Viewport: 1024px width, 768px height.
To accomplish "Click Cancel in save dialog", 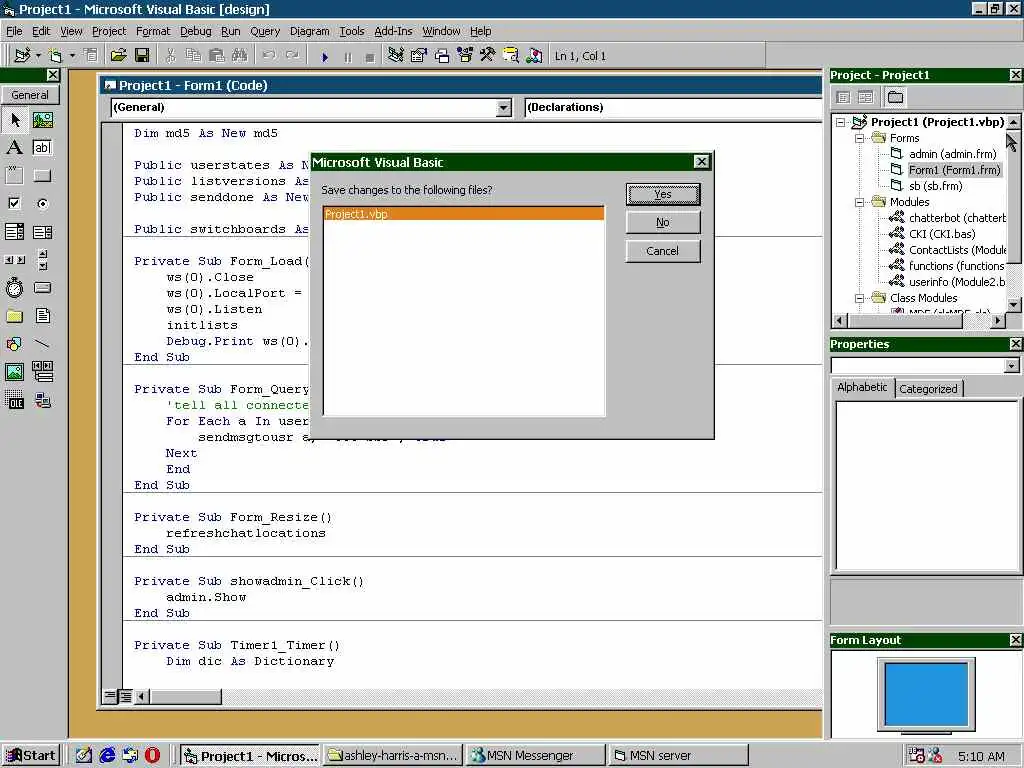I will pos(663,251).
